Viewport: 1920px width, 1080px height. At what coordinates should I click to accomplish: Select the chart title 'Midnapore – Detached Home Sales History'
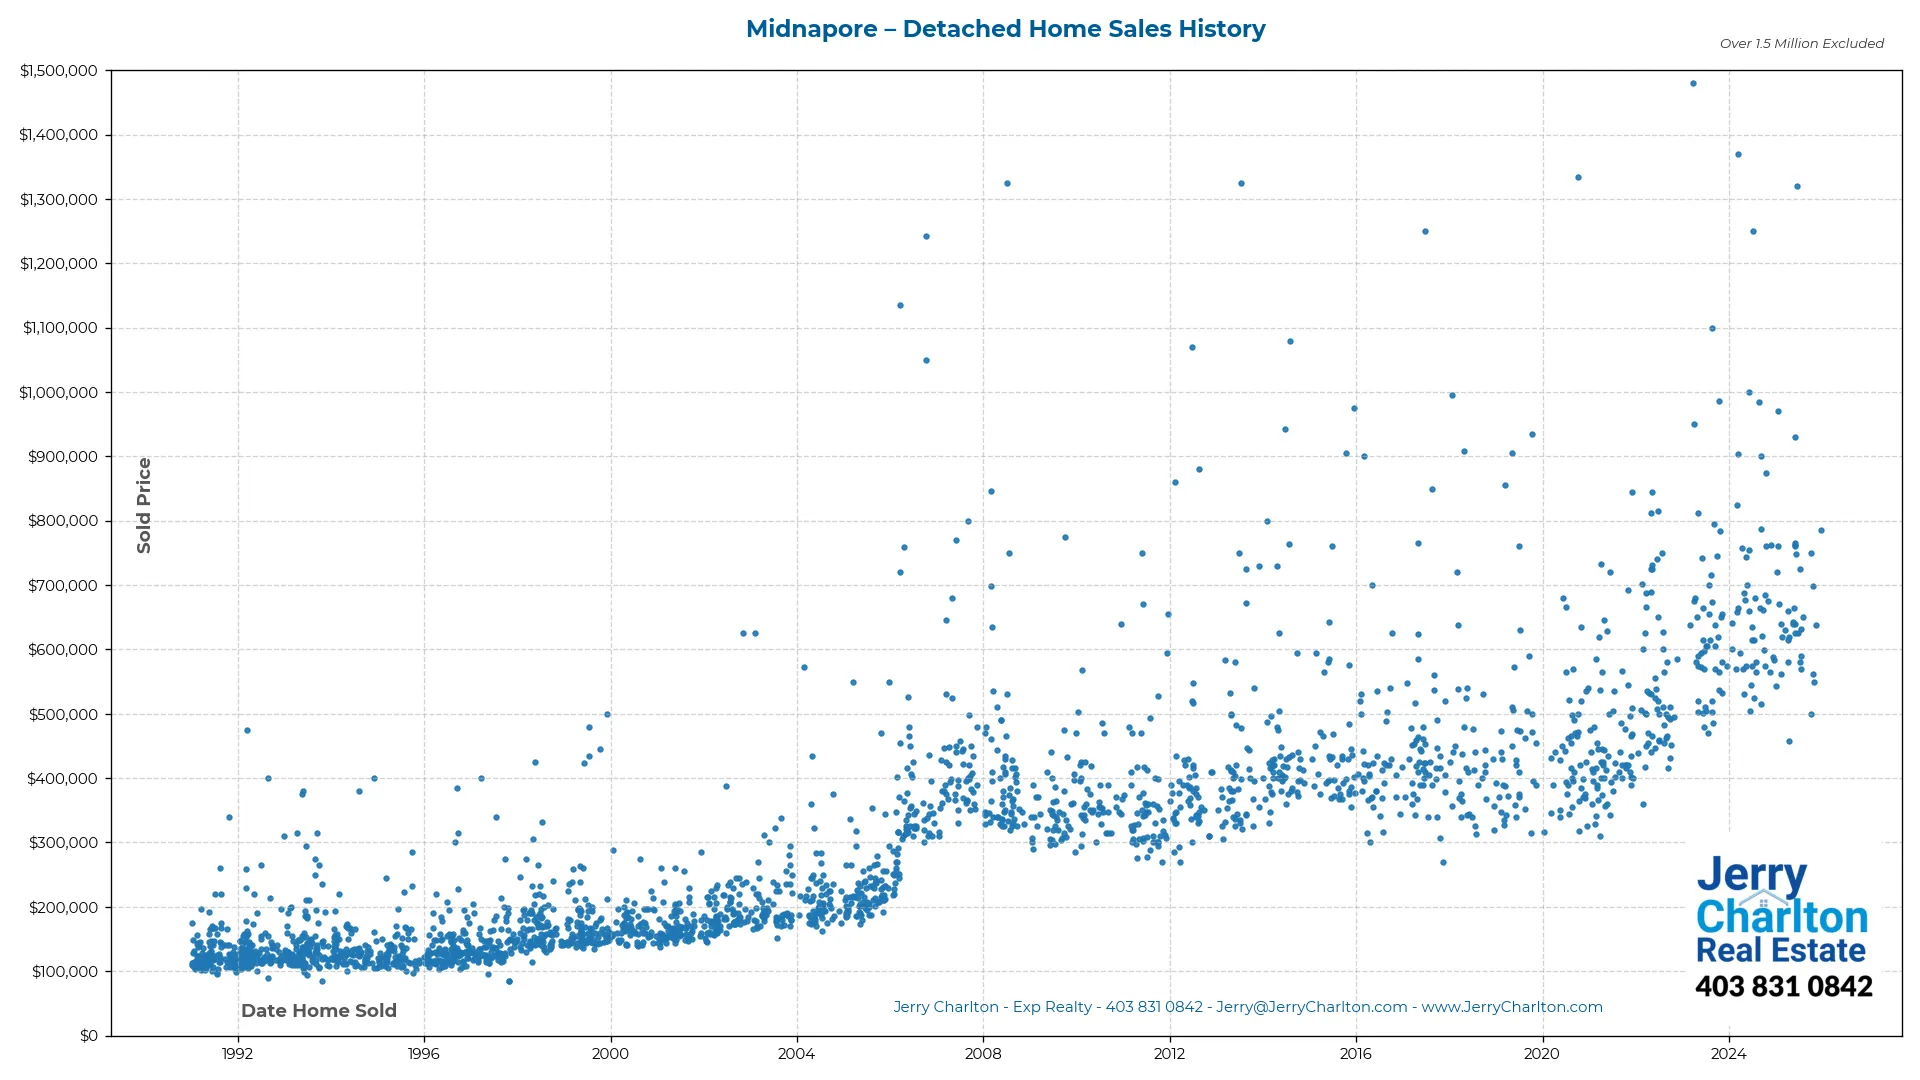click(x=1005, y=29)
